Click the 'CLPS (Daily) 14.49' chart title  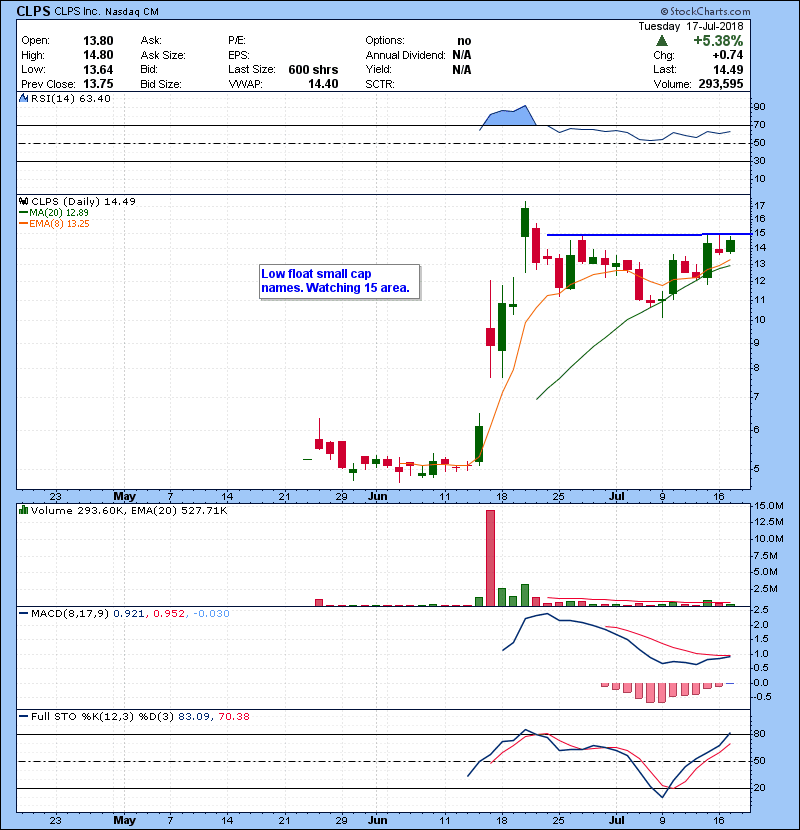point(83,202)
